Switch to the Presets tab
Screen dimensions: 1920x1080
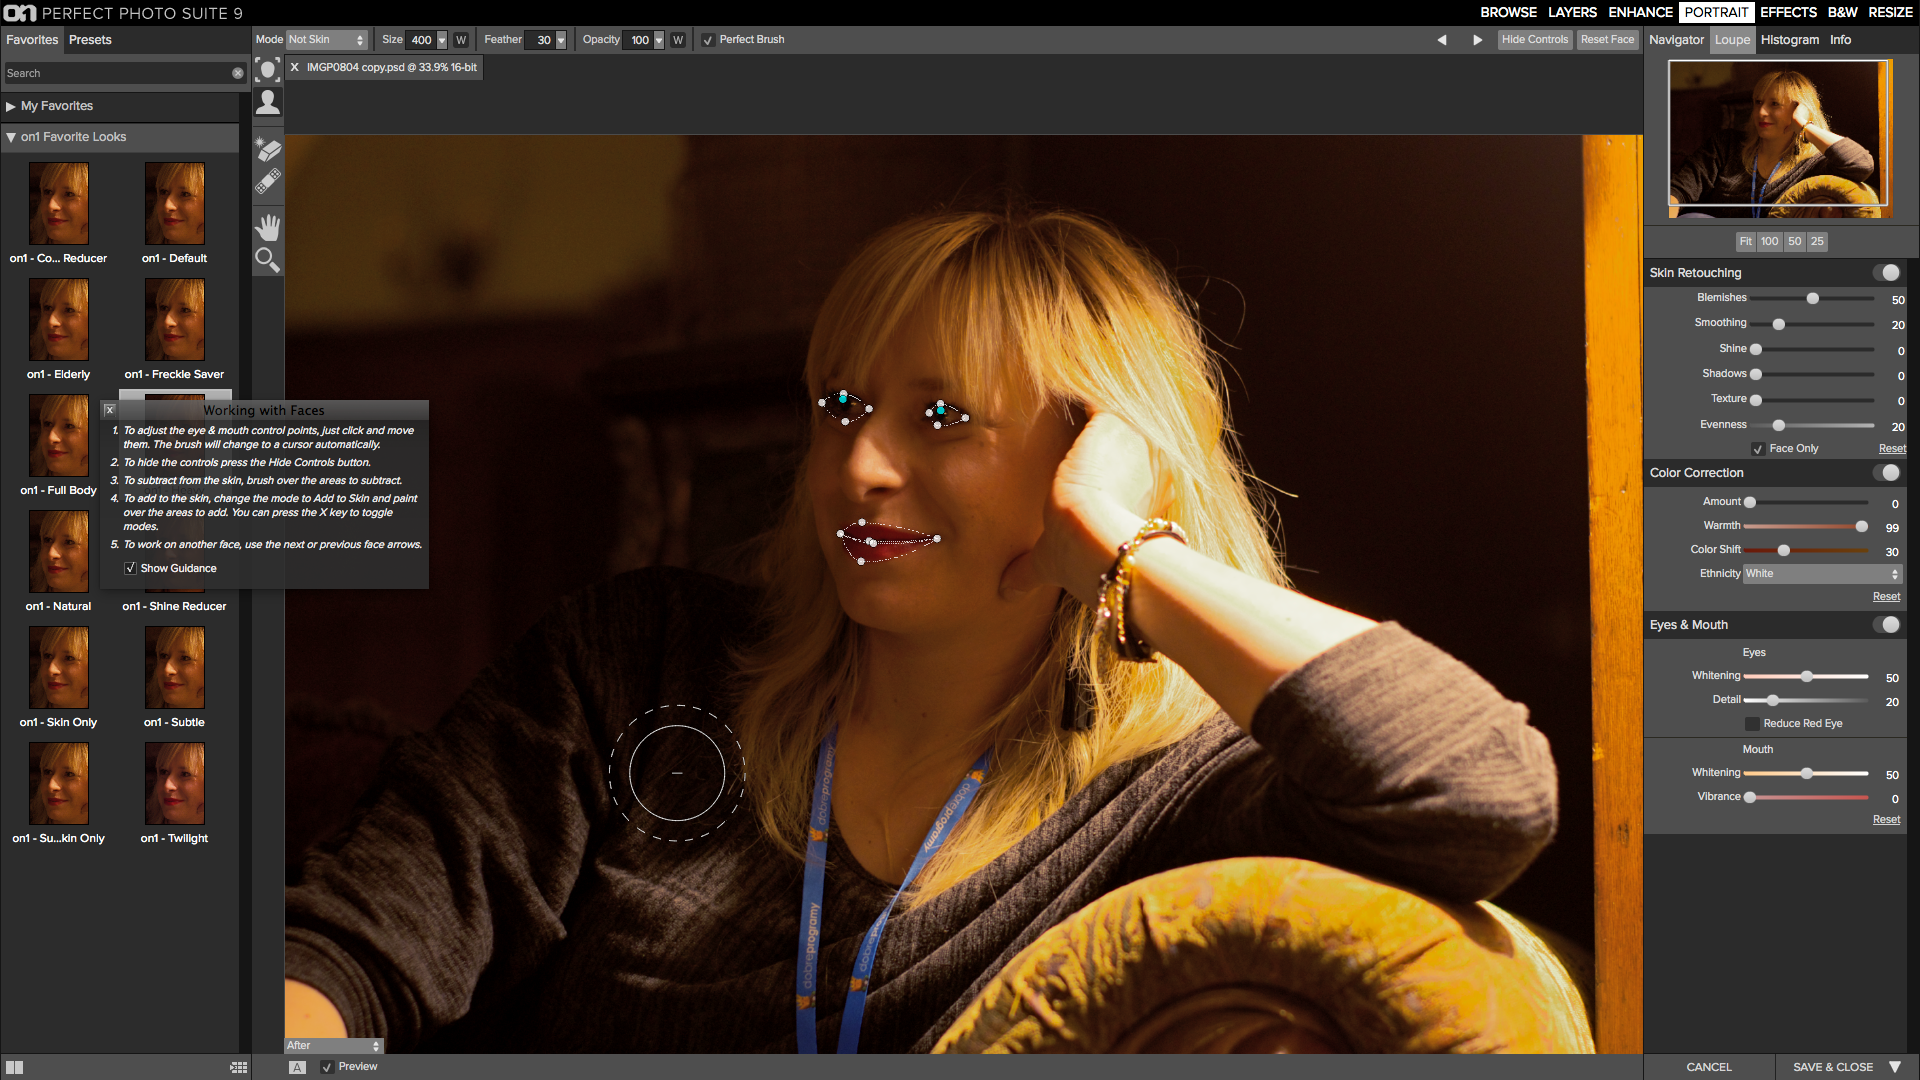[x=90, y=40]
